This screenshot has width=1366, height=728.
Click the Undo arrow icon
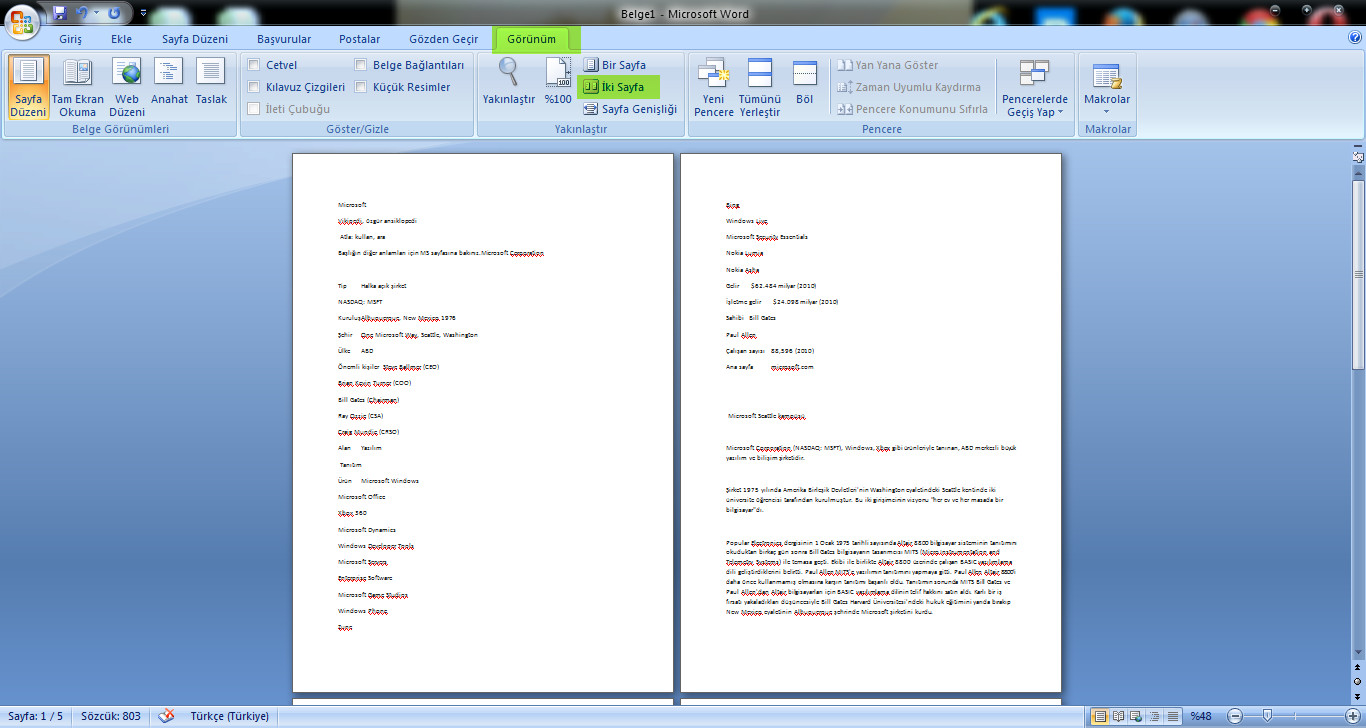(82, 13)
